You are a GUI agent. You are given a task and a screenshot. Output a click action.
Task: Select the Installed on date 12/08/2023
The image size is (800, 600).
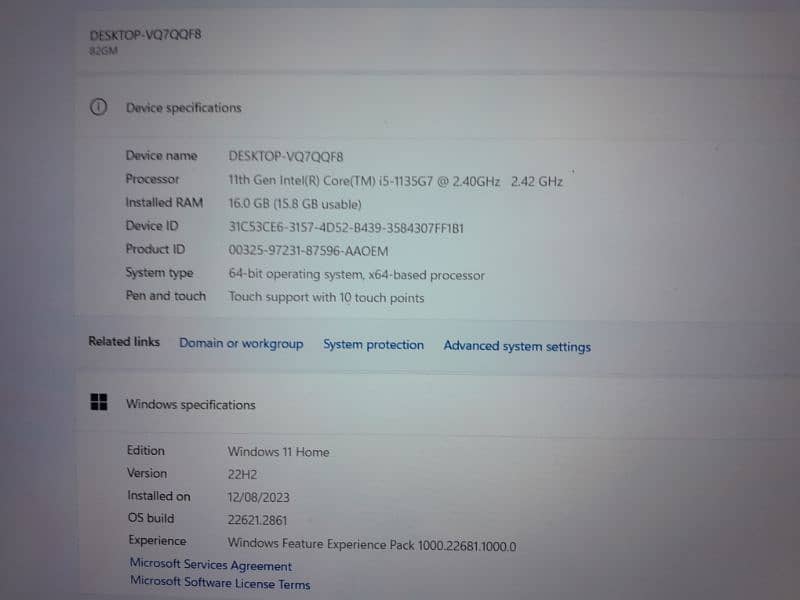259,497
